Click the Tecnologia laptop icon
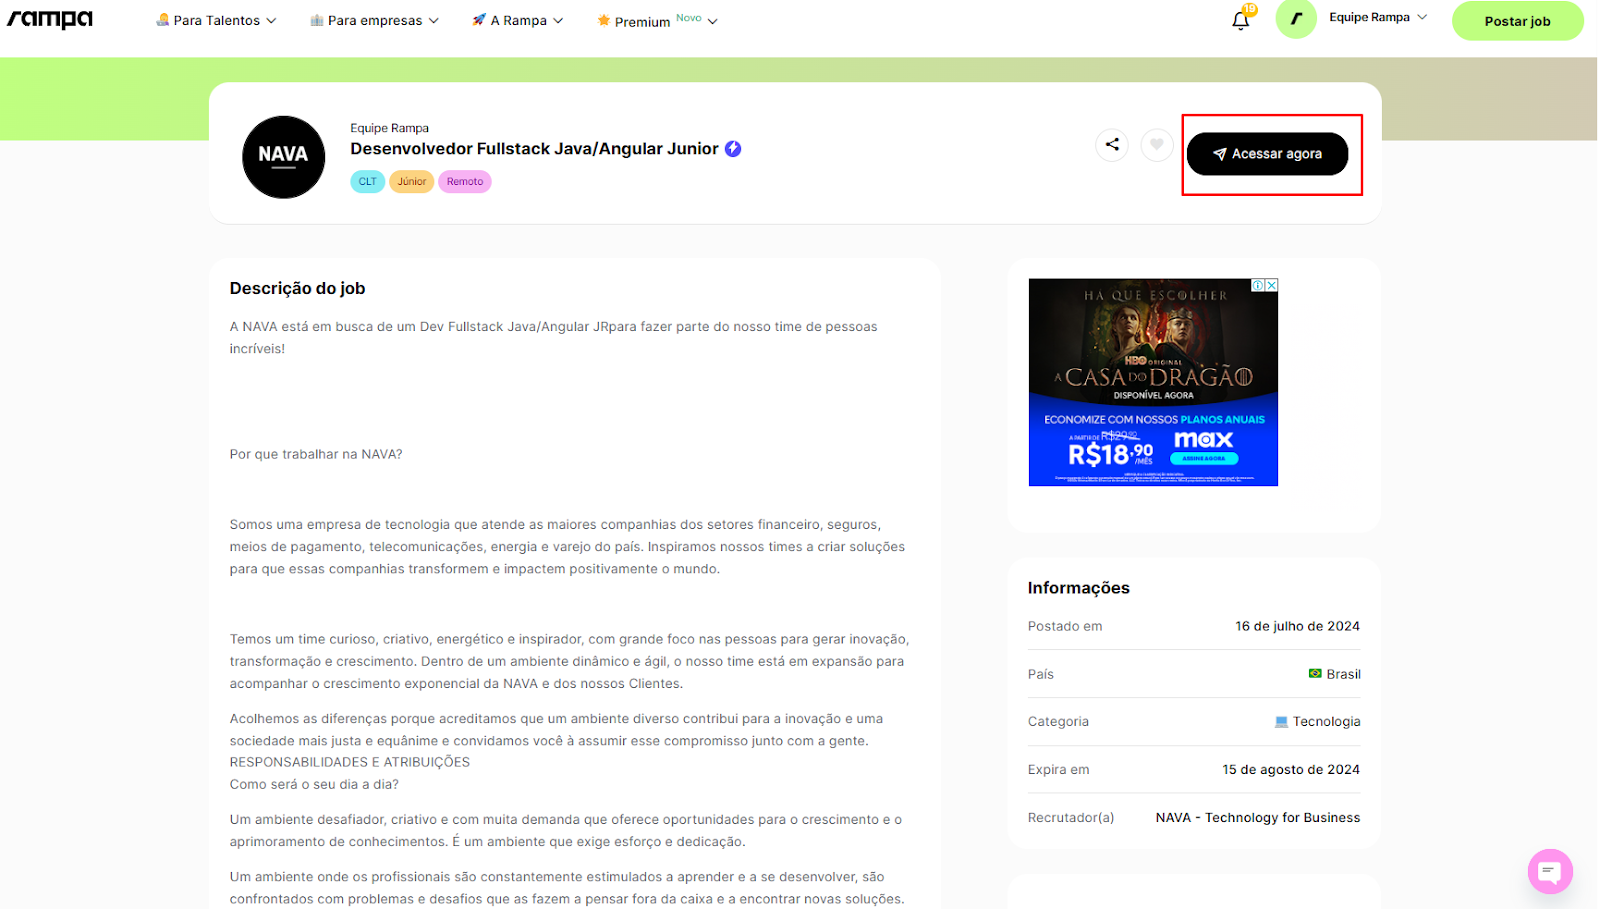The image size is (1600, 909). coord(1281,722)
